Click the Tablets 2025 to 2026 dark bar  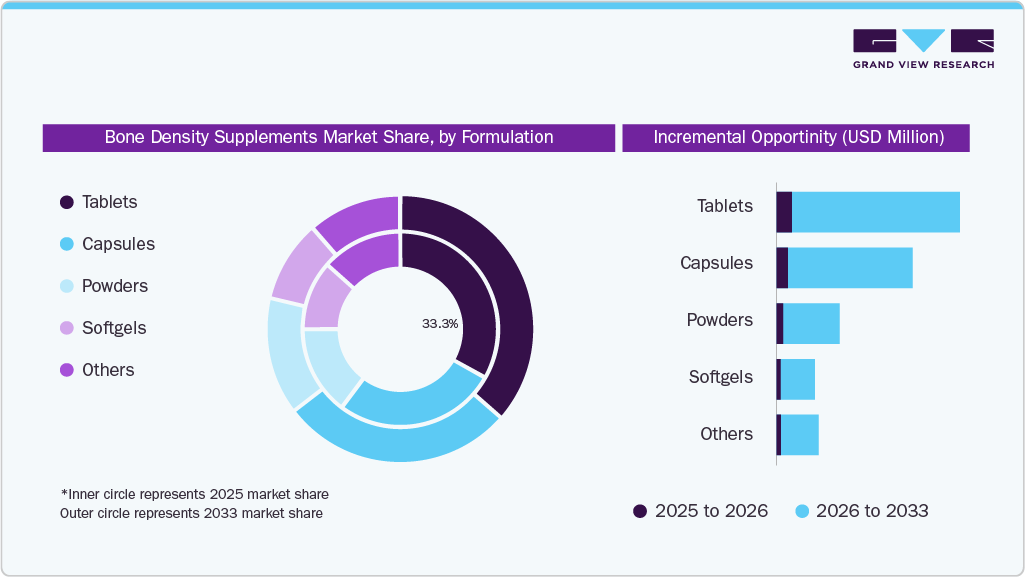point(784,212)
